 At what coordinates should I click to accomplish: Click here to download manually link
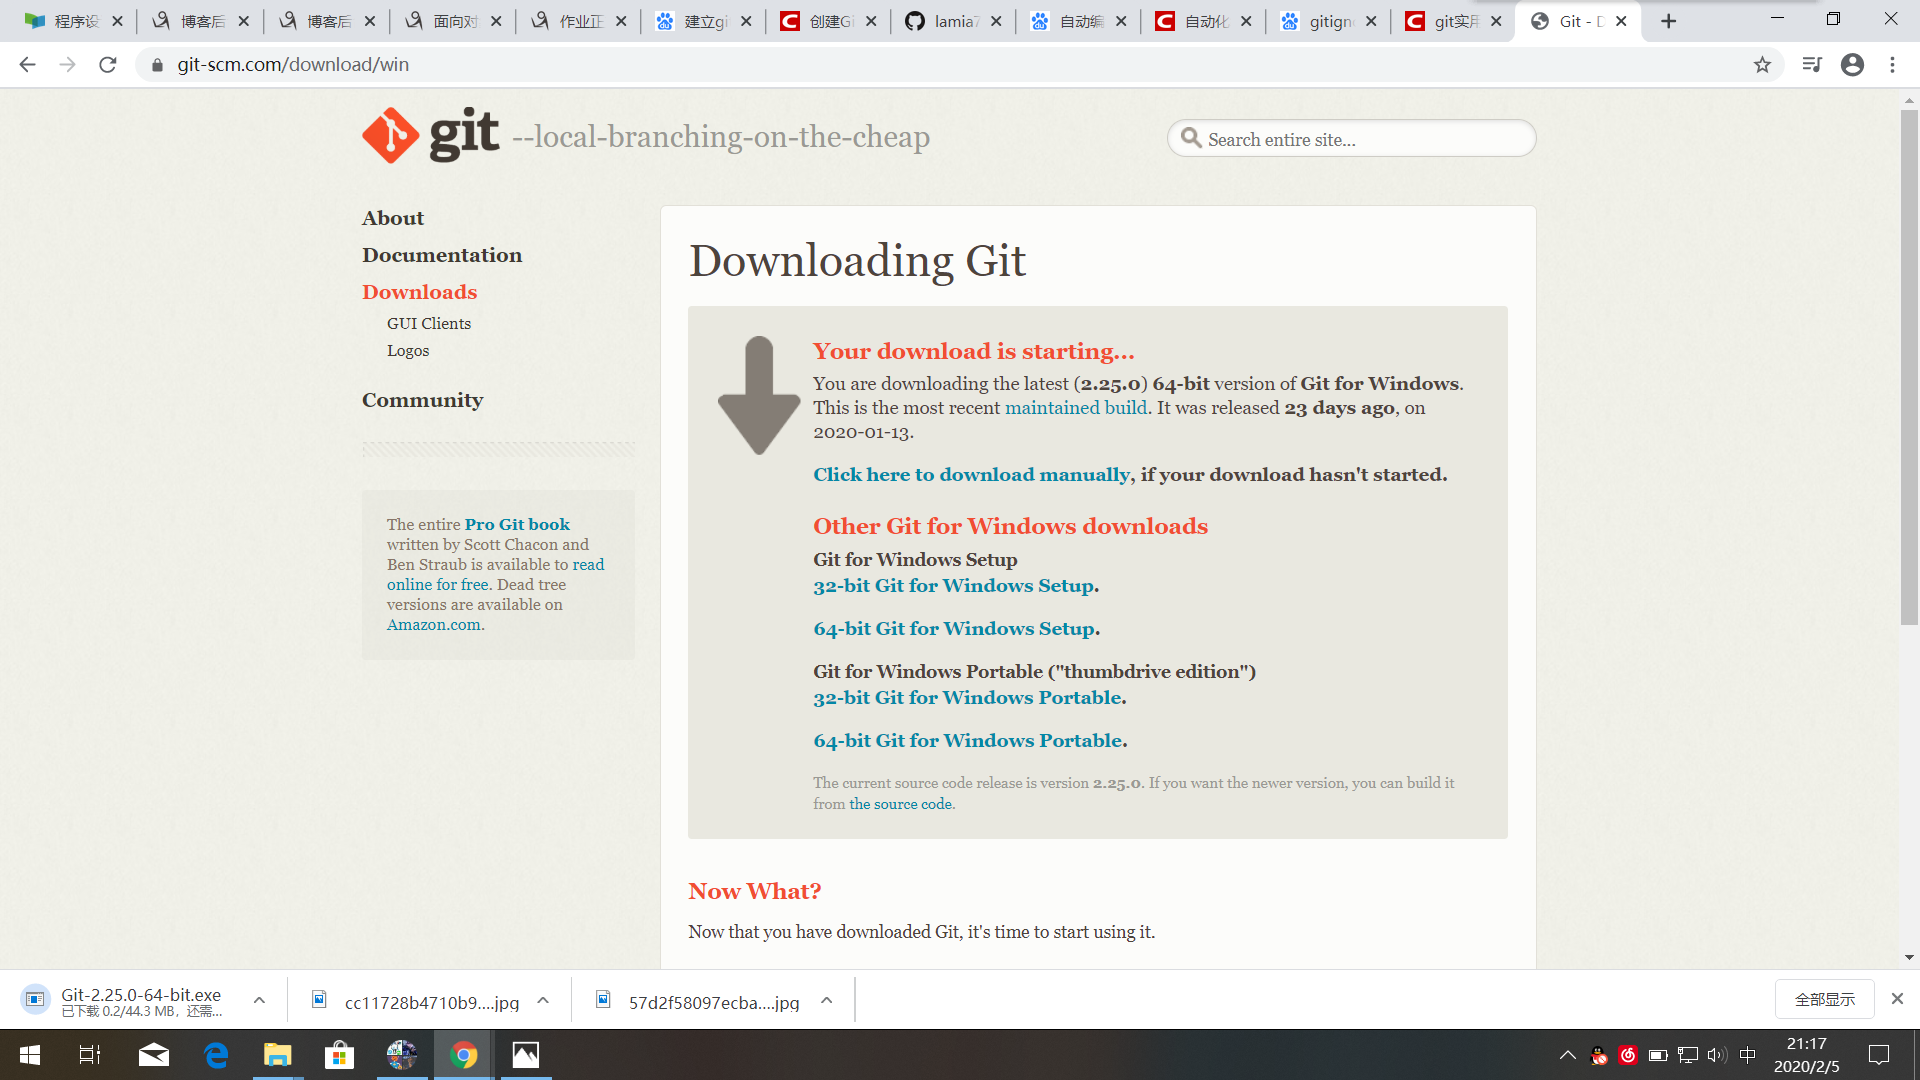point(971,475)
